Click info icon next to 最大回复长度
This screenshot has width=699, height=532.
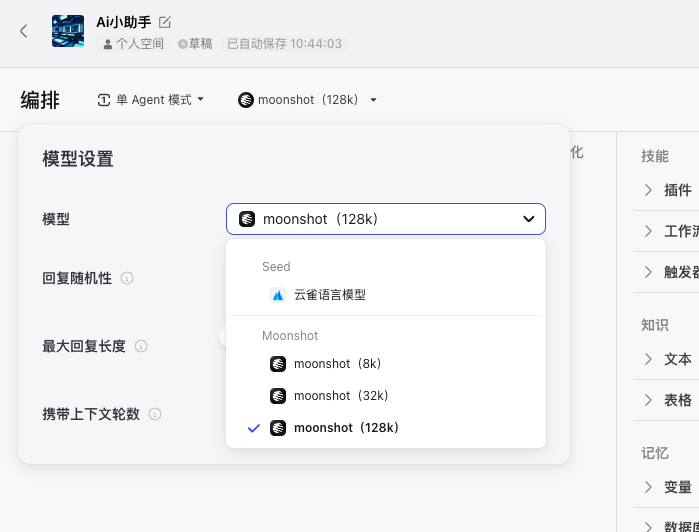point(141,346)
